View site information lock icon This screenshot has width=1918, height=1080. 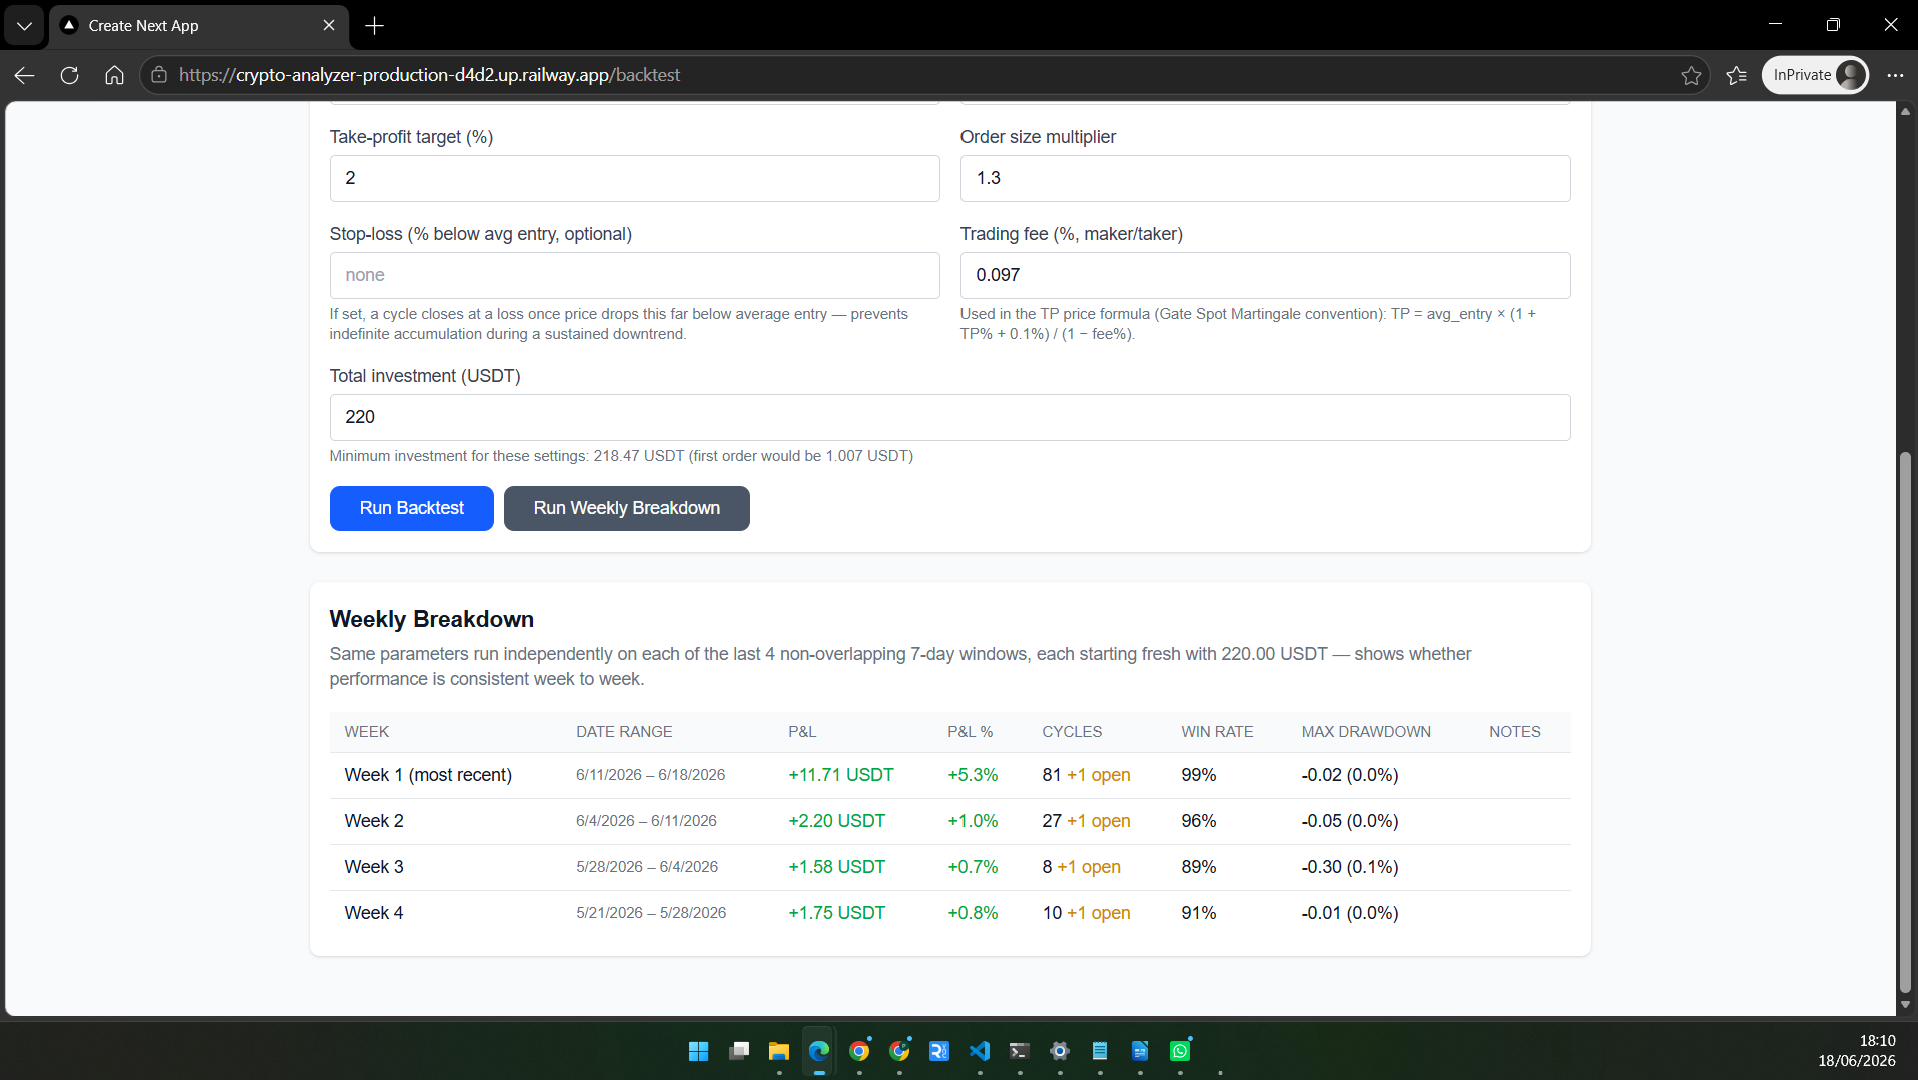pos(159,75)
